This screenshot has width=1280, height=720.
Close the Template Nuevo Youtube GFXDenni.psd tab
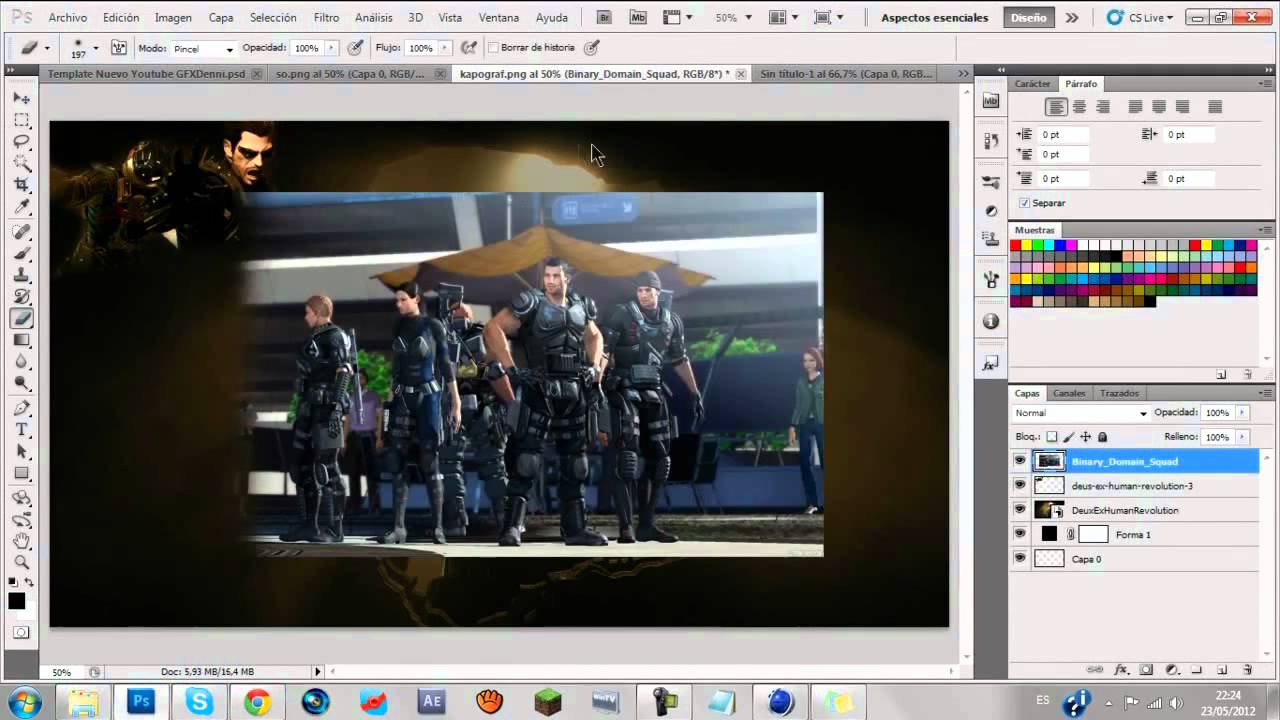[x=257, y=74]
